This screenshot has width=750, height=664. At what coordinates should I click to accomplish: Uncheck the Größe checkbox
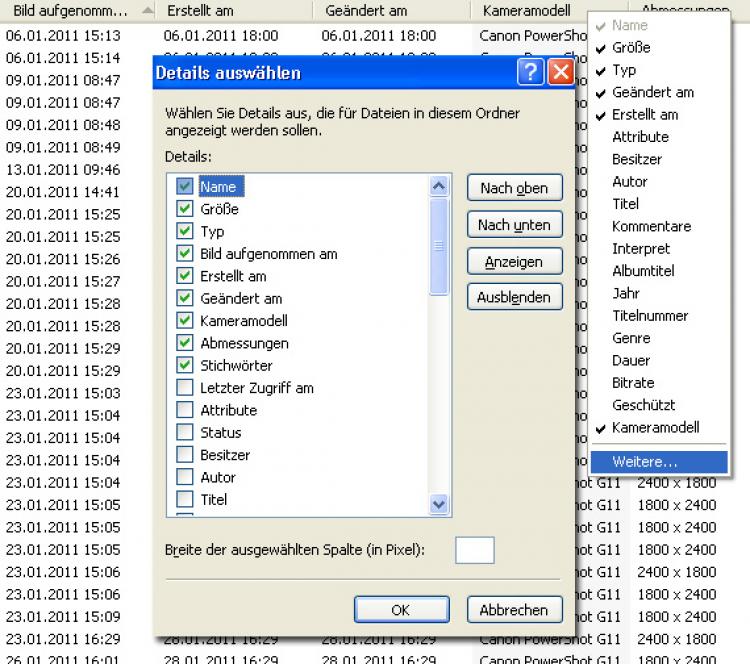click(x=185, y=209)
